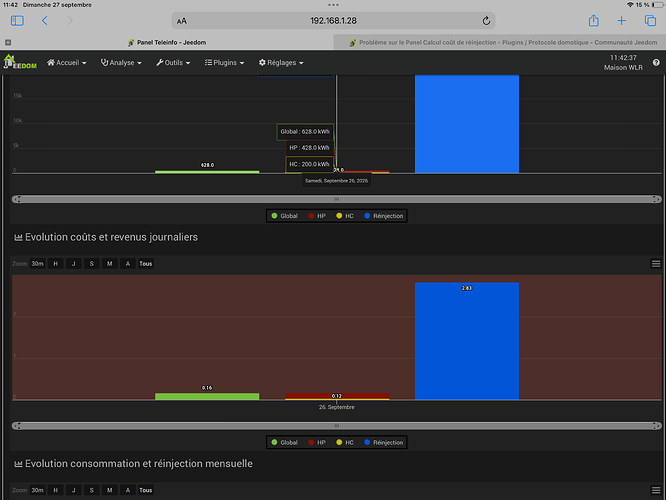The image size is (666, 500).
Task: Set costs chart zoom to M
Action: click(x=110, y=264)
